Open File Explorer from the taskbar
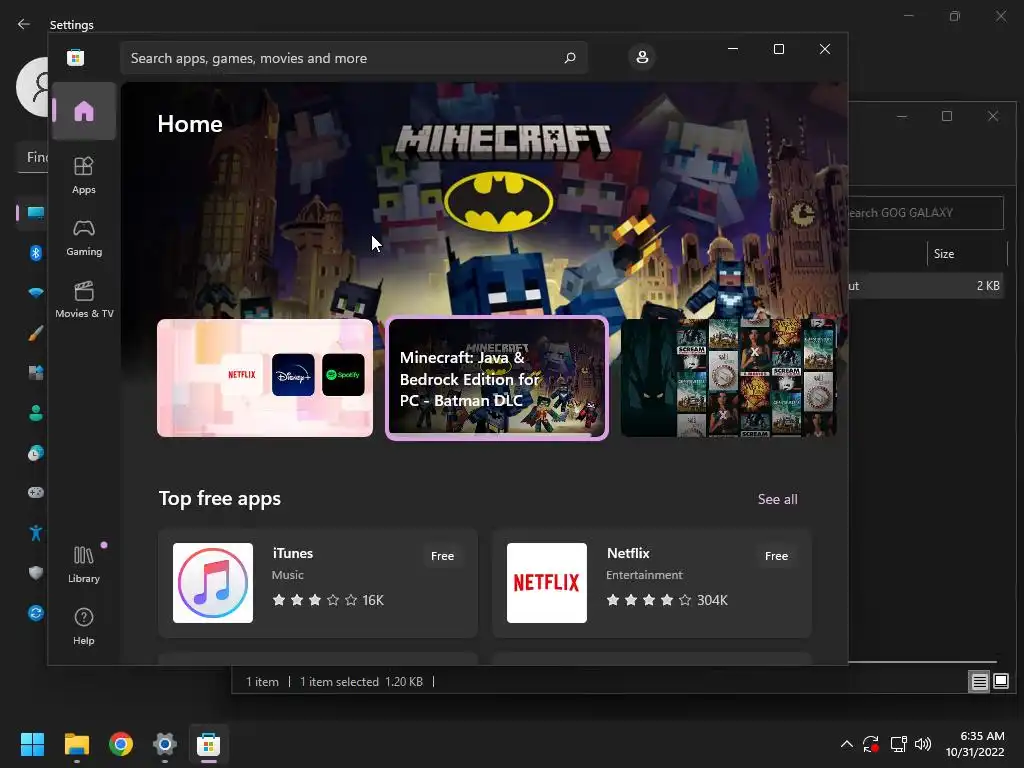 (x=76, y=744)
